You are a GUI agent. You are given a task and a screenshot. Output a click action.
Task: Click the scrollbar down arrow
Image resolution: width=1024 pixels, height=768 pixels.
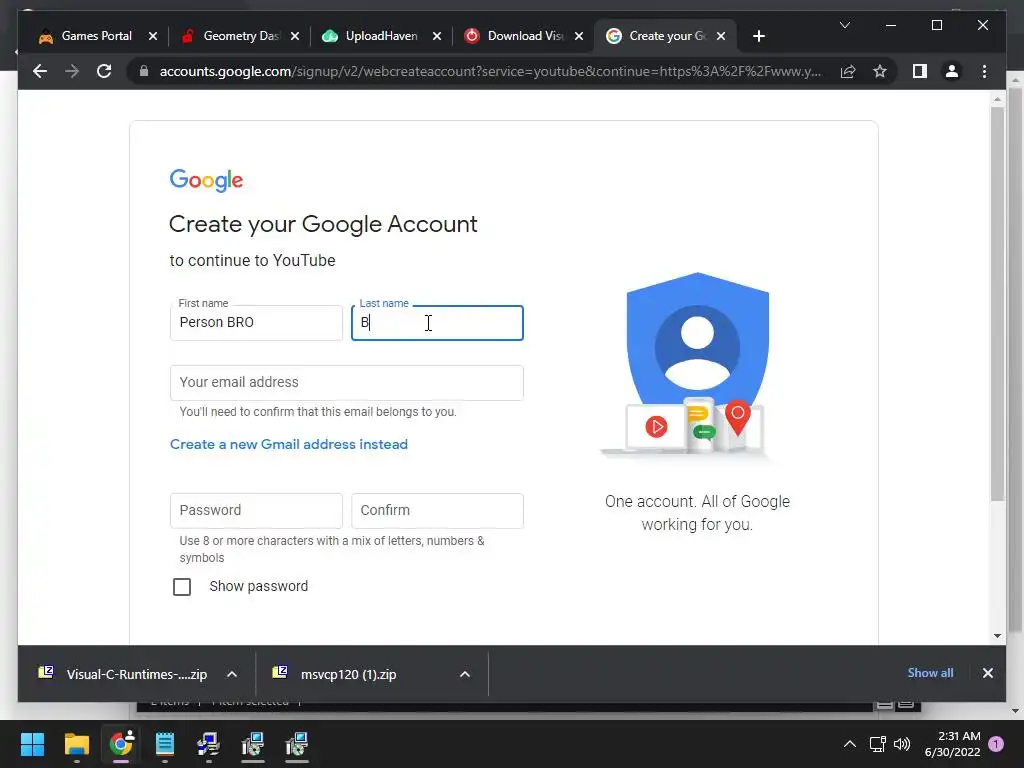(x=997, y=635)
